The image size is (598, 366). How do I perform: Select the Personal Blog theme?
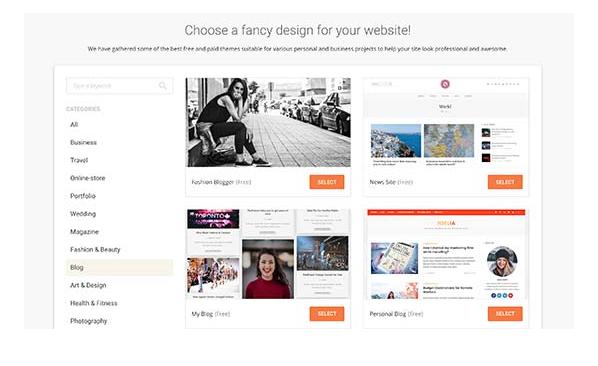tap(505, 314)
